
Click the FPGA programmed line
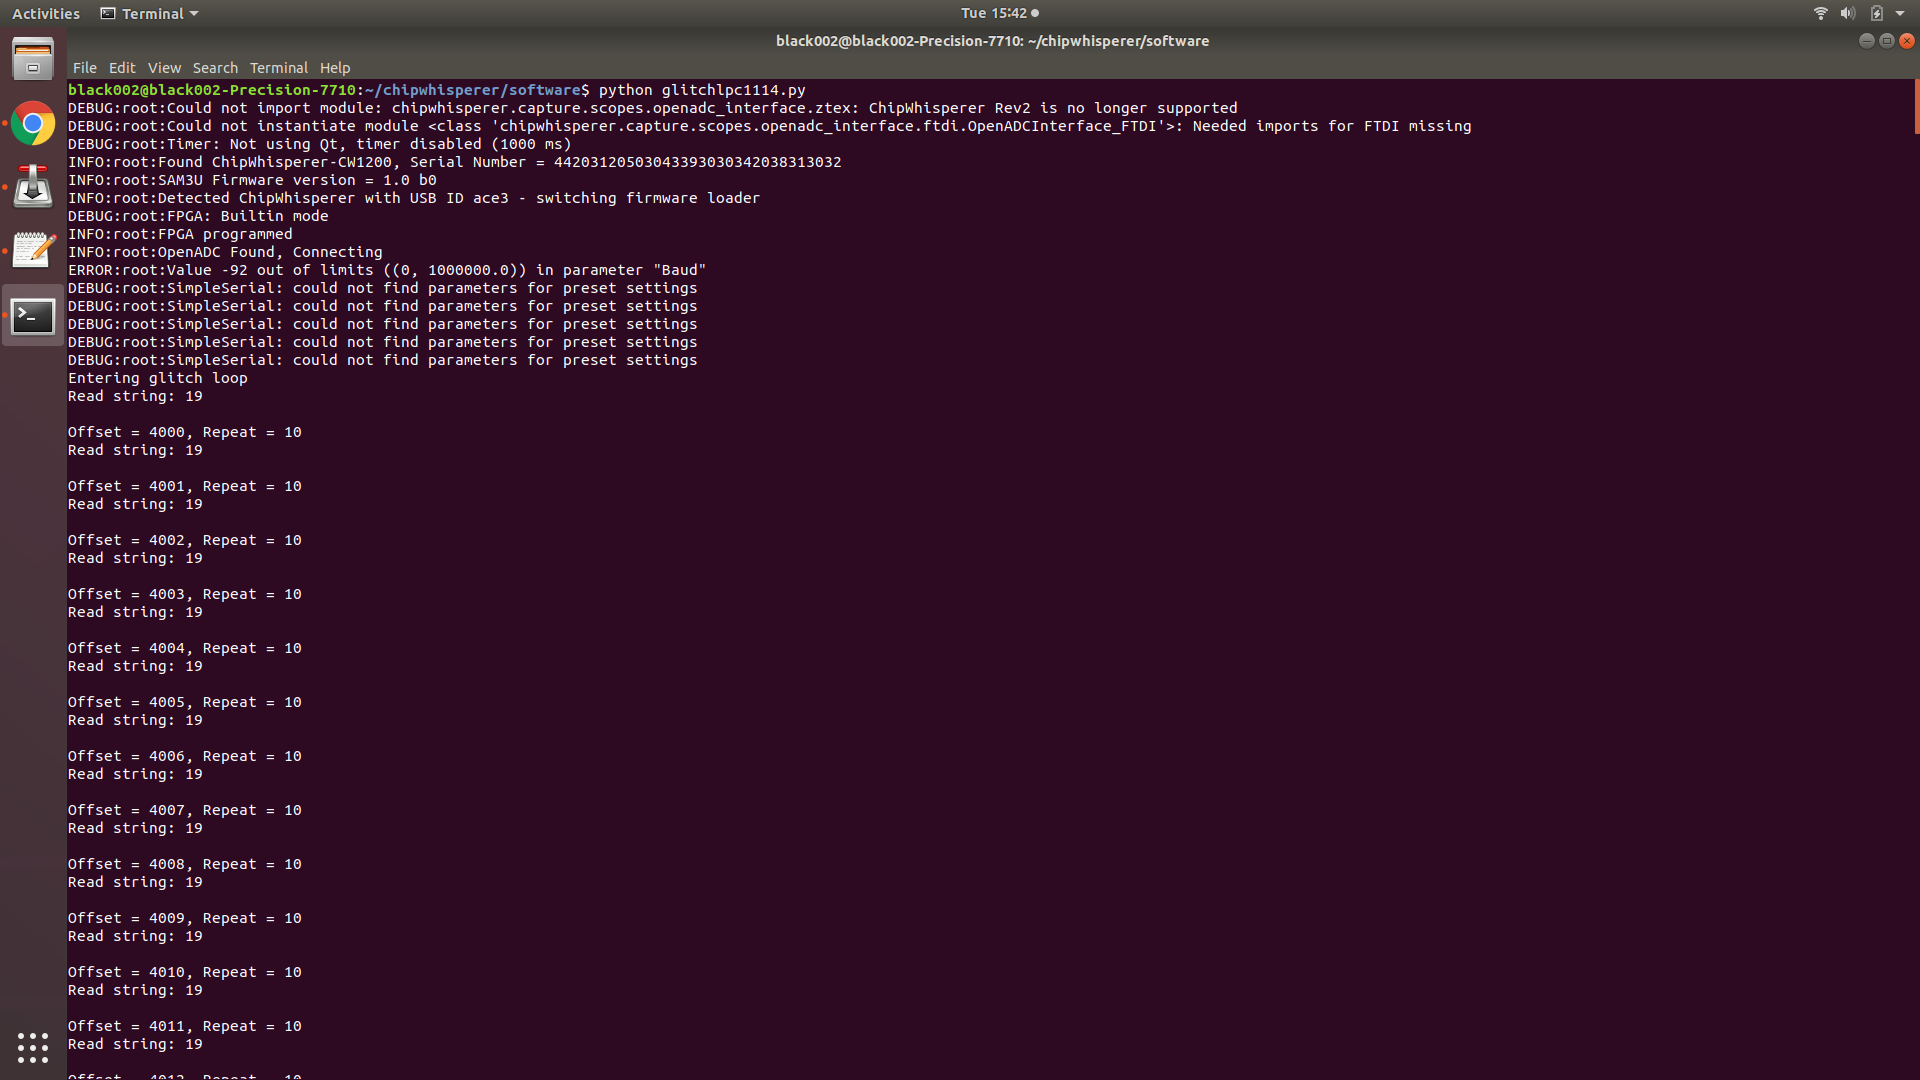click(x=180, y=234)
